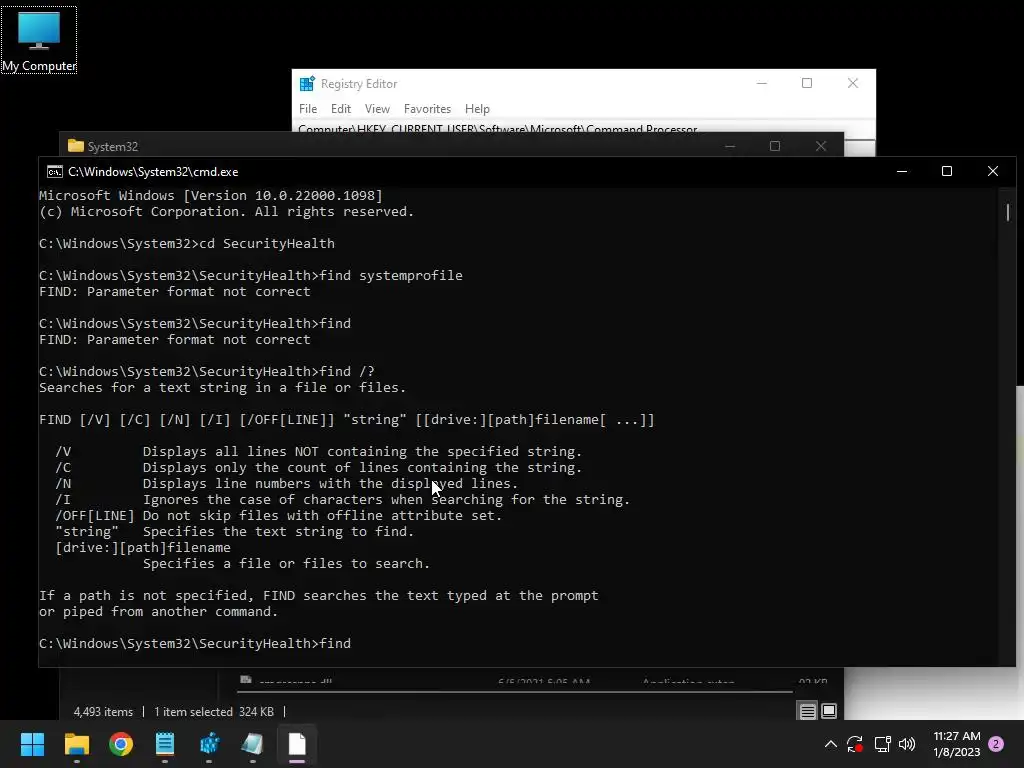Switch Explorer to large thumbnails view
1024x768 pixels.
pyautogui.click(x=829, y=711)
